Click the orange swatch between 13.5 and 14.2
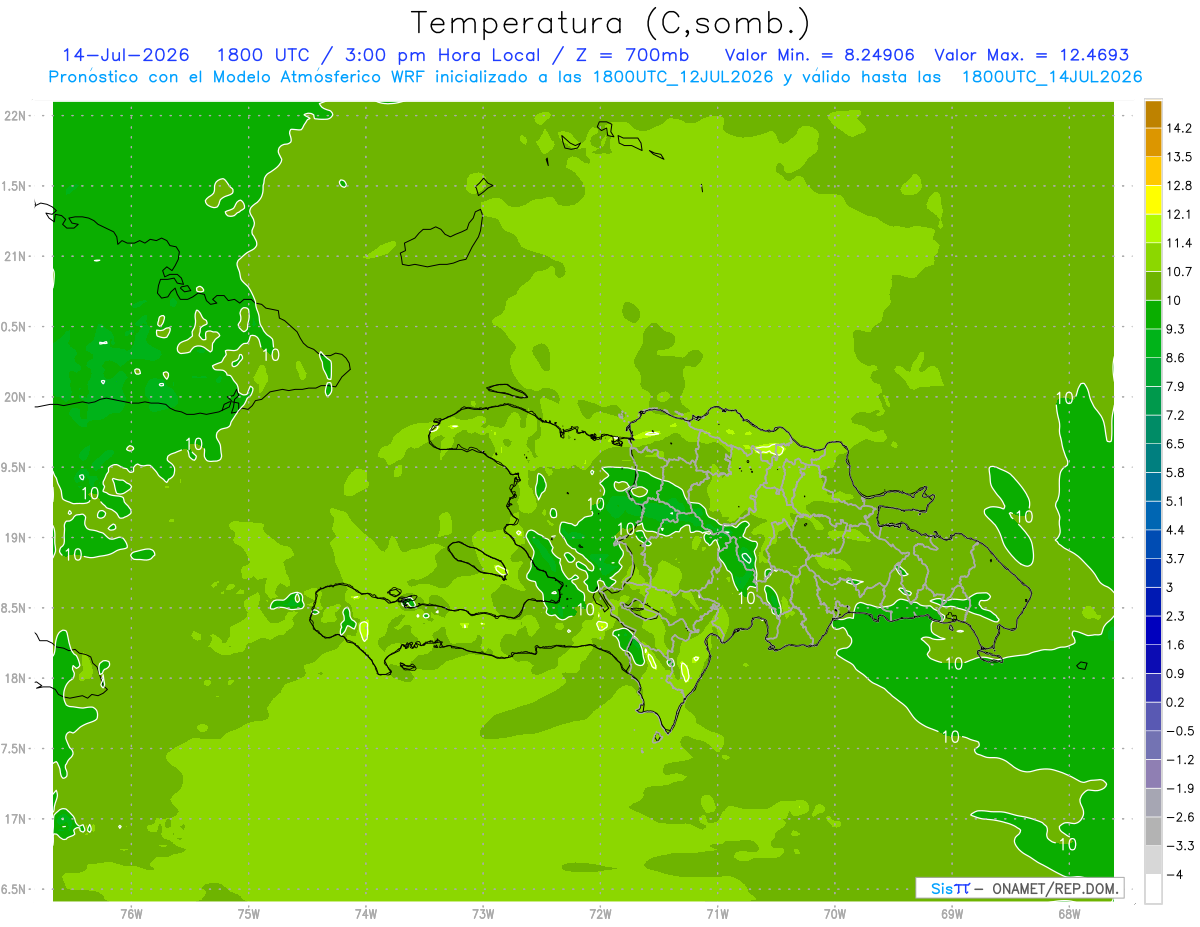This screenshot has height=927, width=1200. [1153, 142]
